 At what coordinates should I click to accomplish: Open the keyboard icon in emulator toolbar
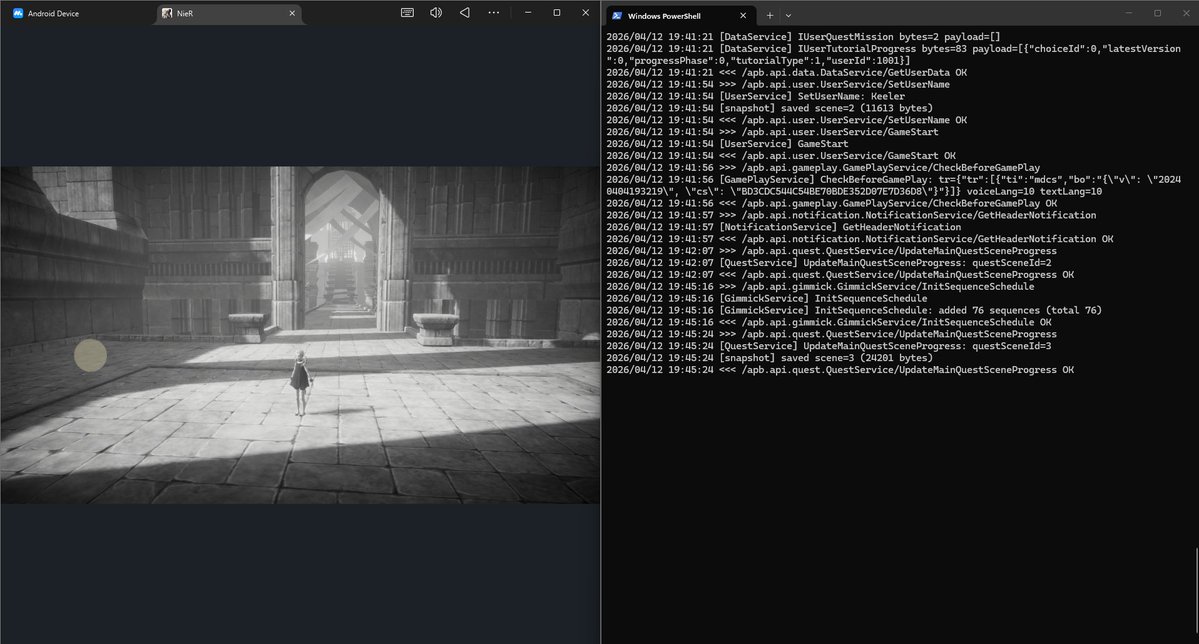[x=408, y=12]
